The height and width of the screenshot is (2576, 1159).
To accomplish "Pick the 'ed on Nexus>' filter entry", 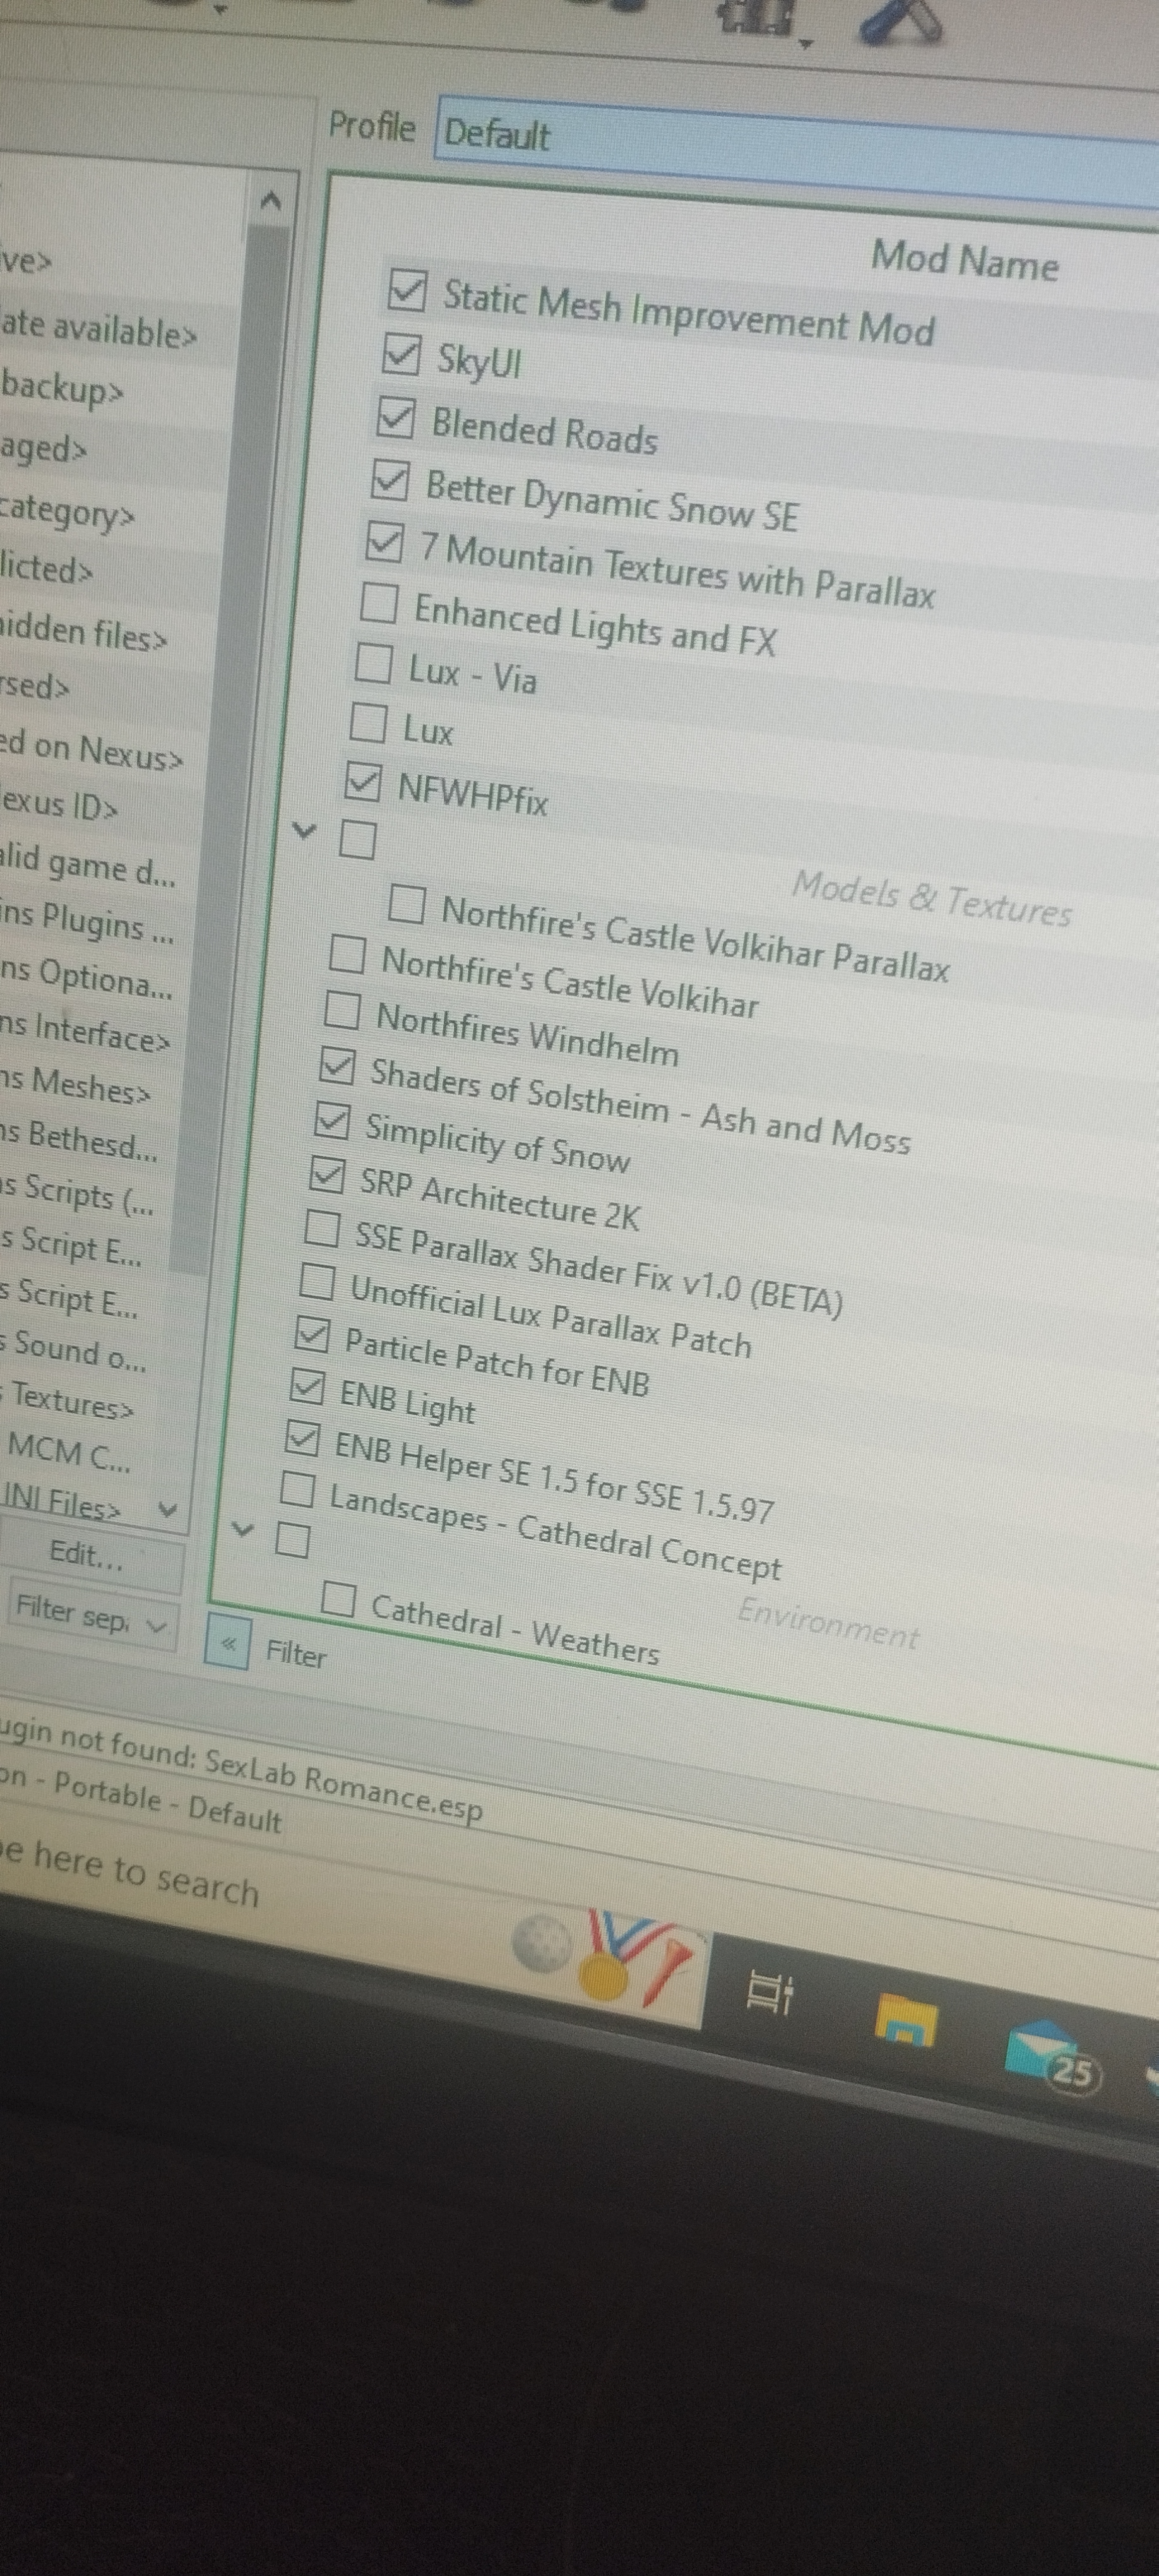I will 91,750.
